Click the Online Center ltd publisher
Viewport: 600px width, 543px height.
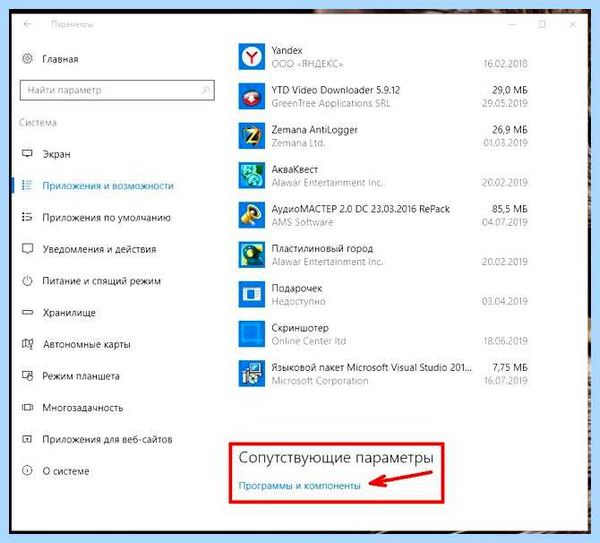coord(309,341)
